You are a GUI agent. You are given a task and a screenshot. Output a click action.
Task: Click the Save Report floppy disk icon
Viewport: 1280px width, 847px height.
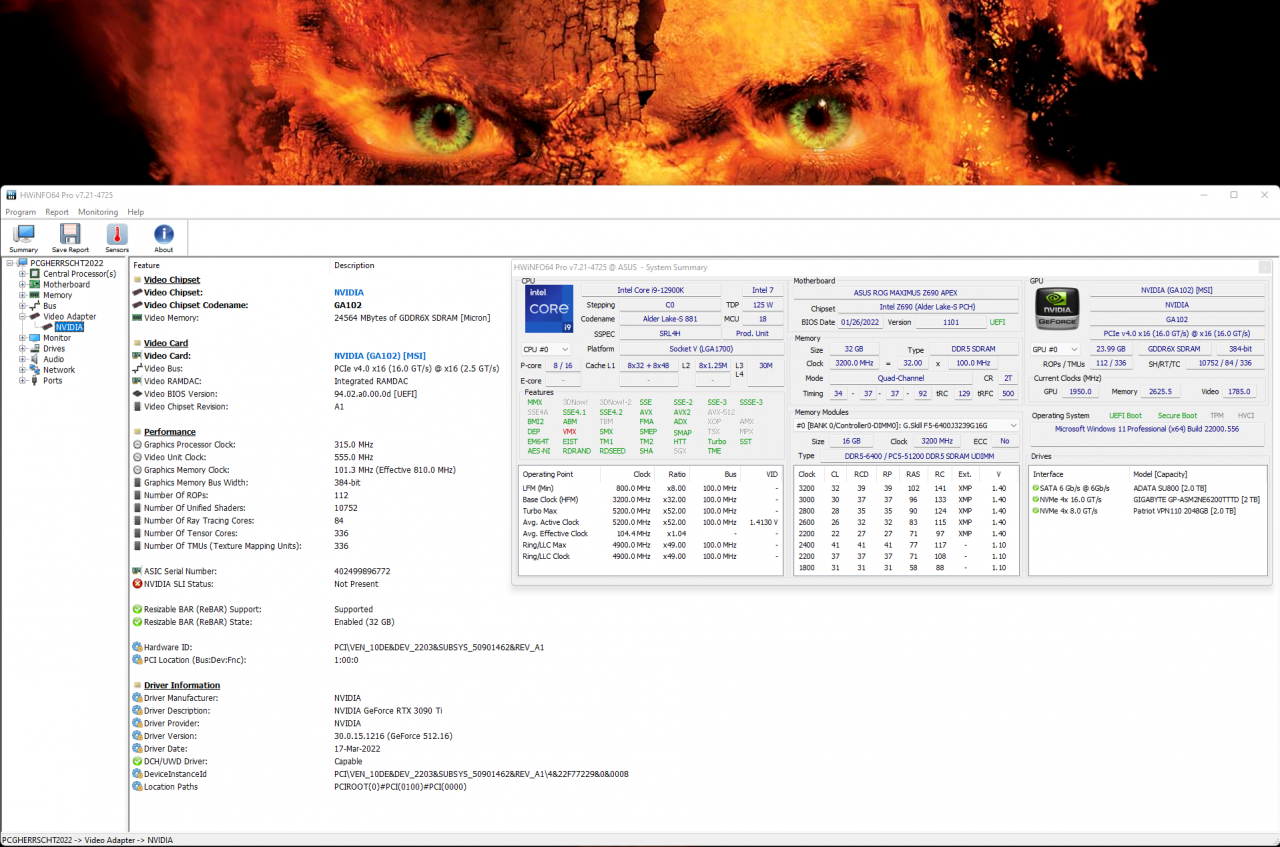coord(70,234)
